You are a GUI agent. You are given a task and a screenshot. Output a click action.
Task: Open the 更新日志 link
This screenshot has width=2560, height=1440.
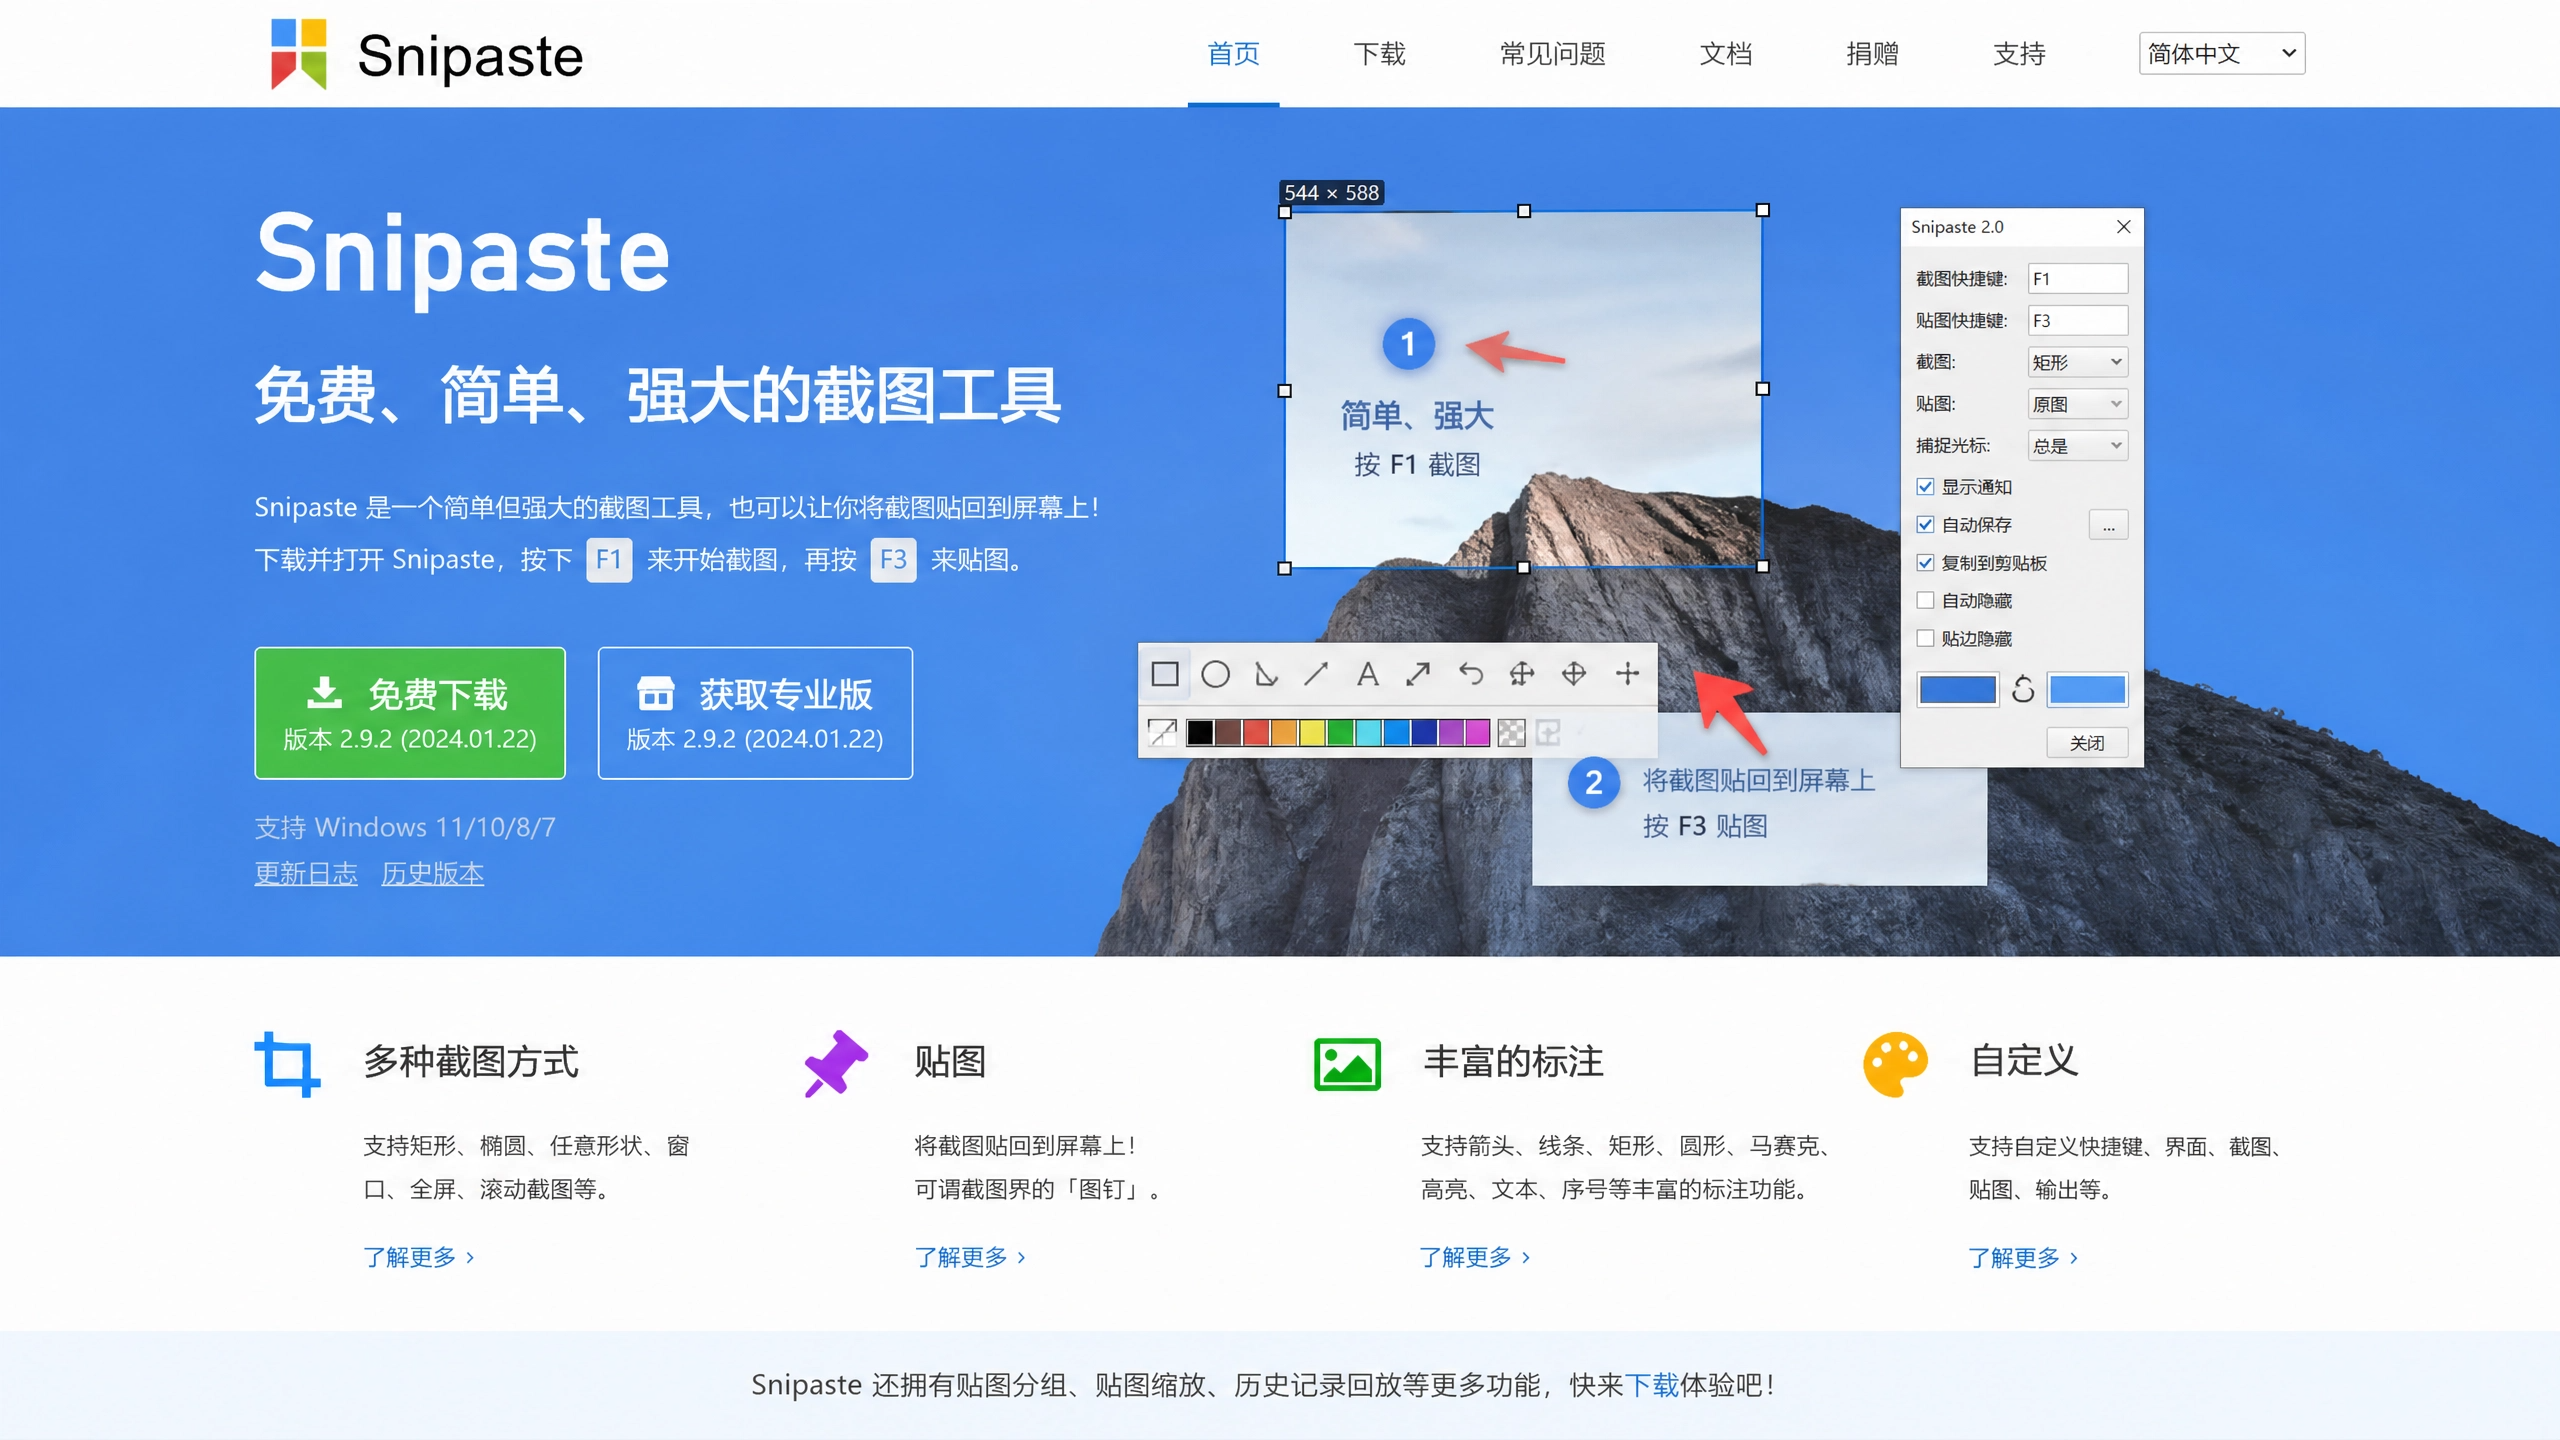(306, 874)
